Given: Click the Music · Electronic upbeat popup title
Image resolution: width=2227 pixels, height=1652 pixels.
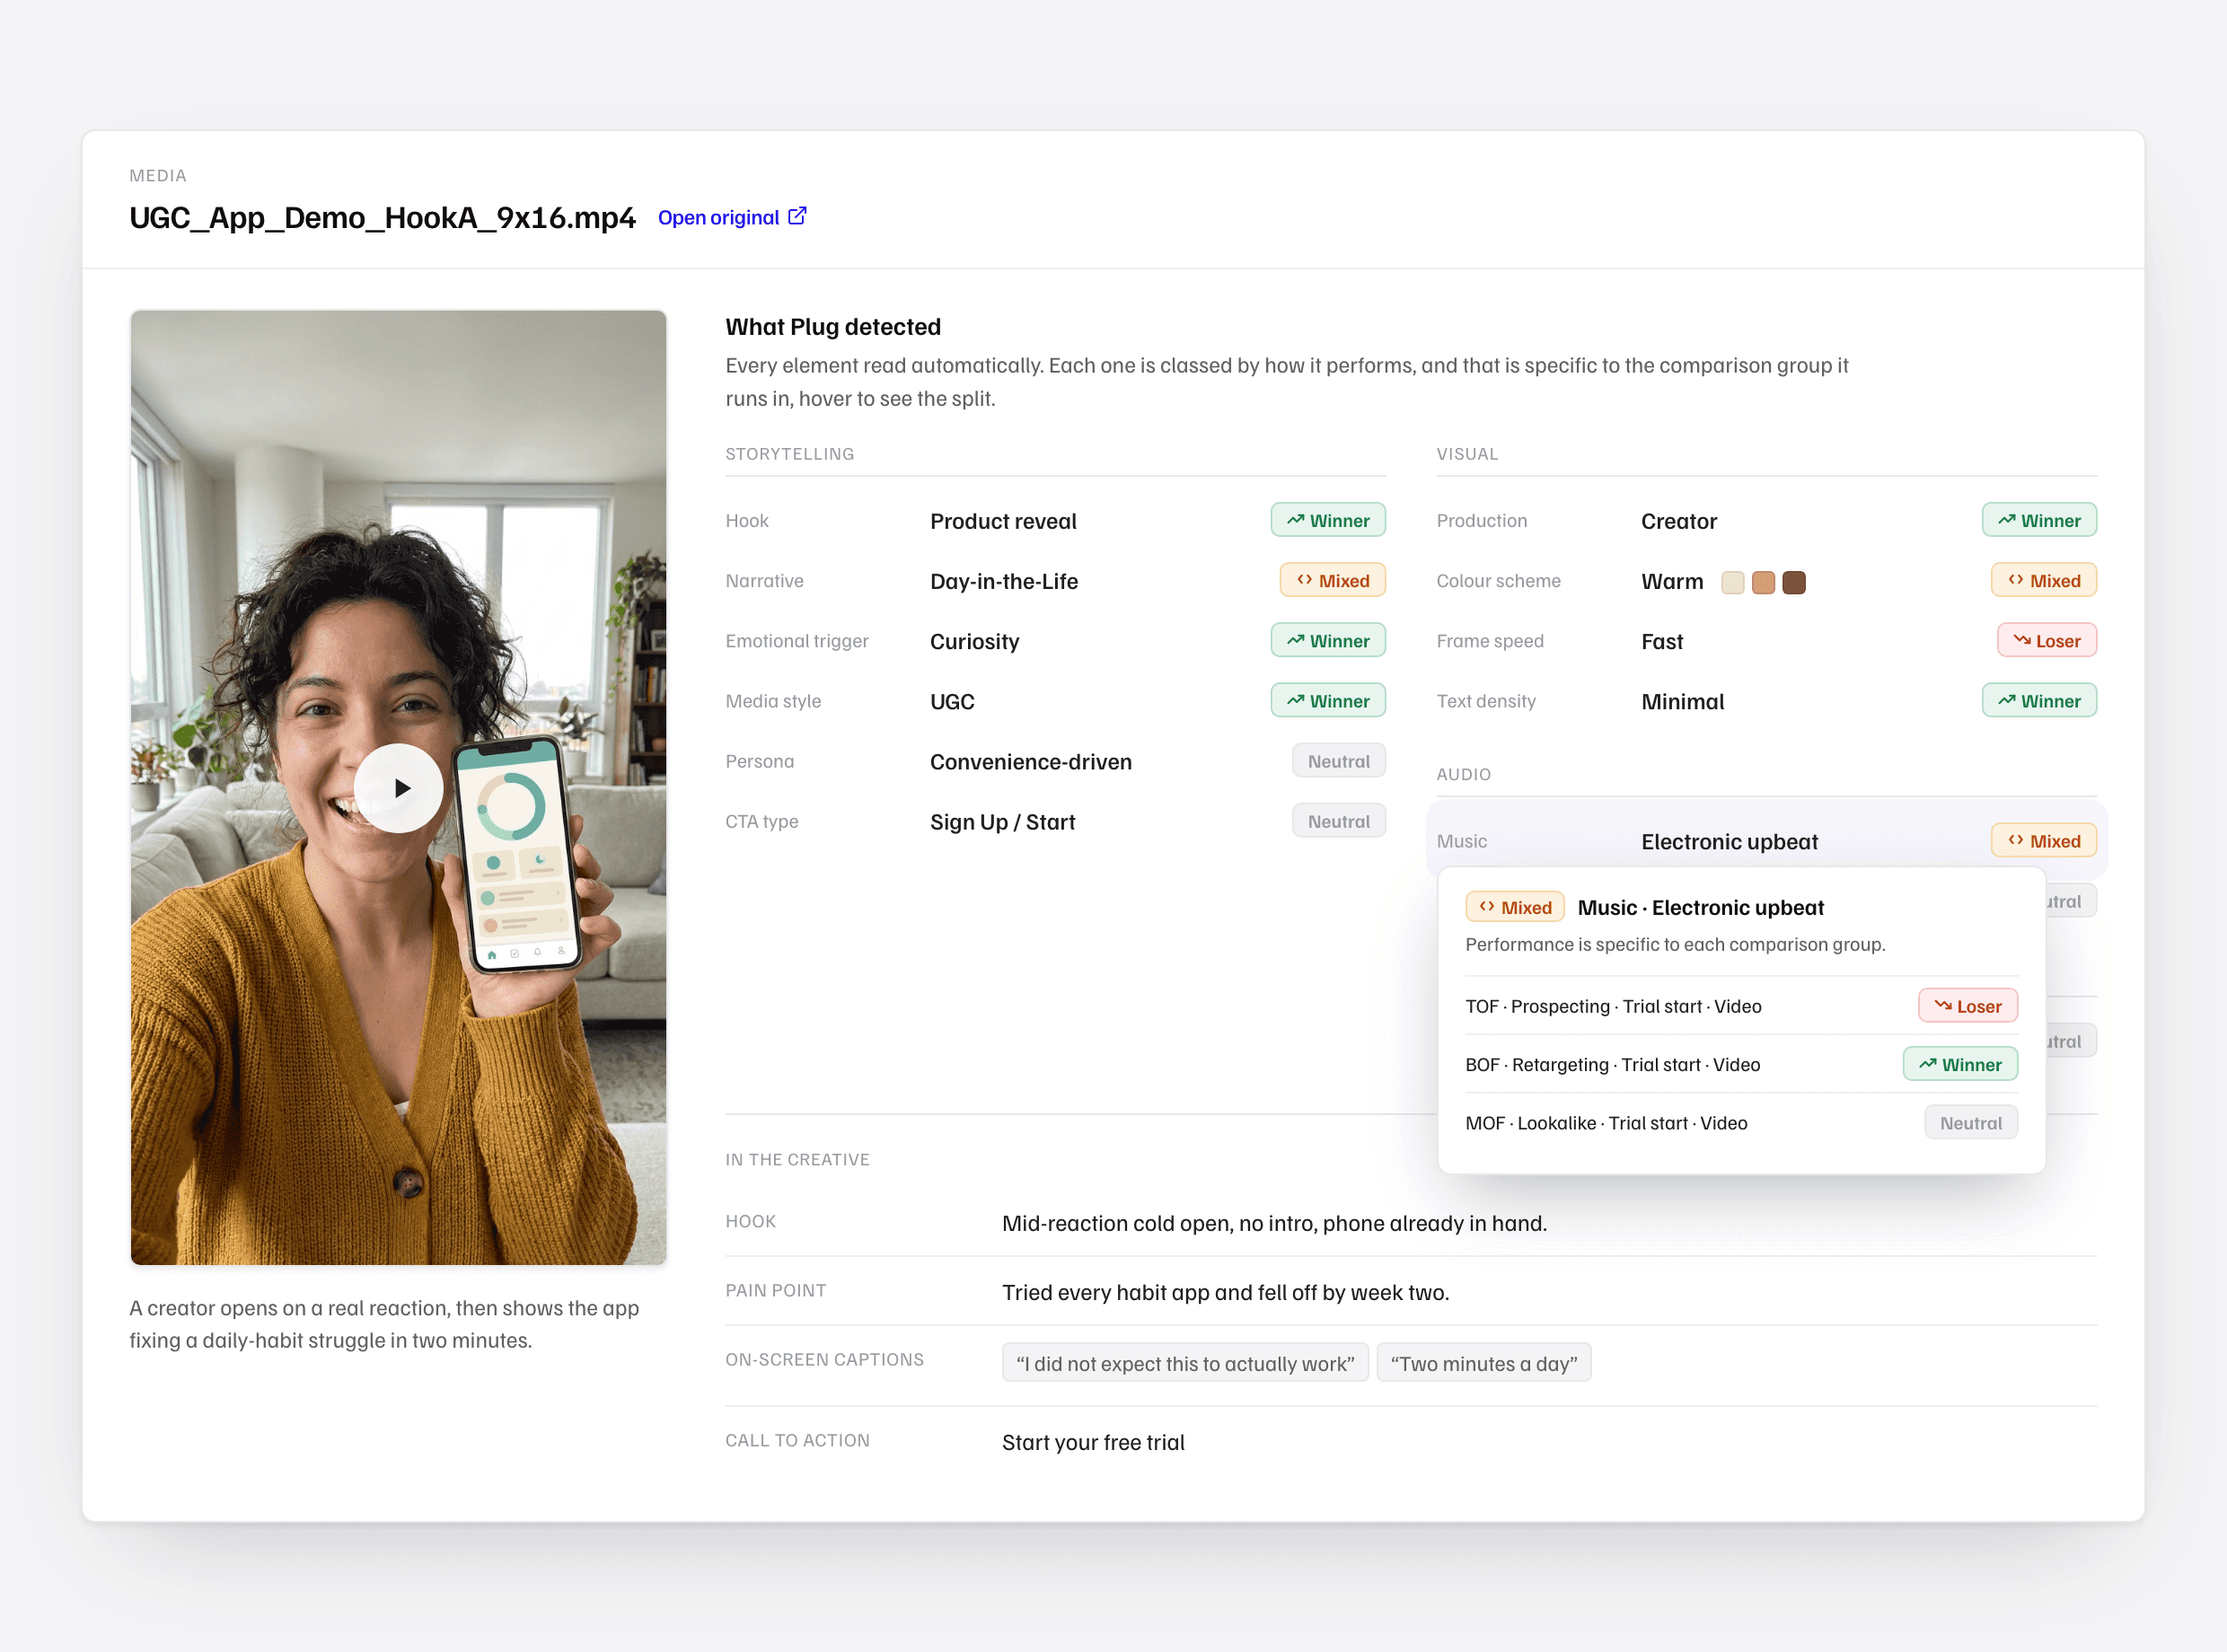Looking at the screenshot, I should point(1700,907).
